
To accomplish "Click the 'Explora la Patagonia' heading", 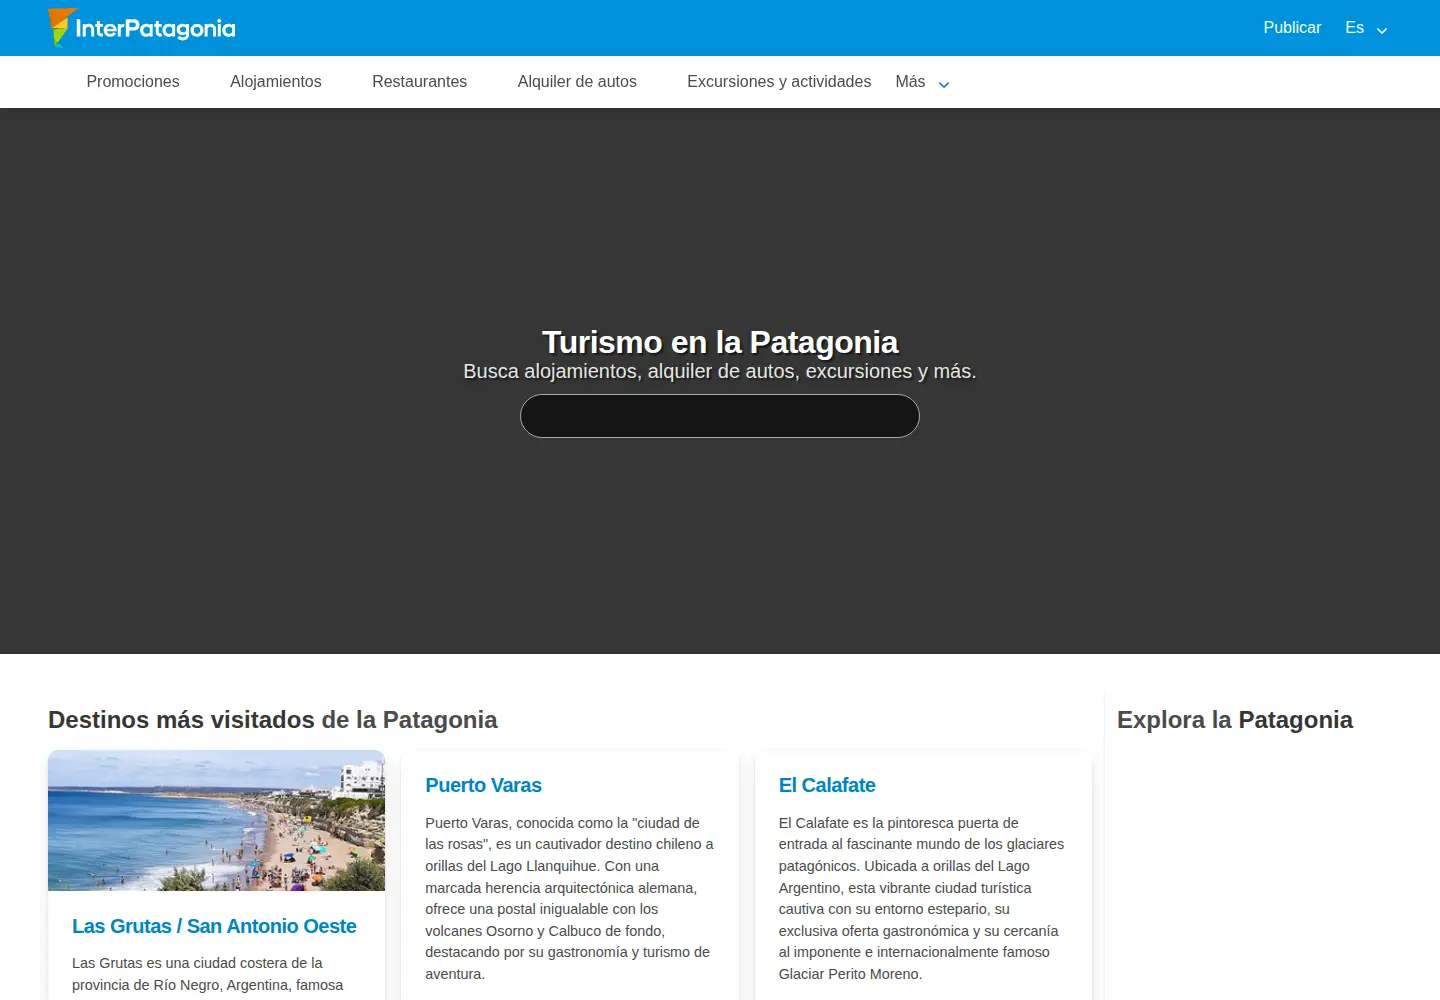I will tap(1235, 720).
